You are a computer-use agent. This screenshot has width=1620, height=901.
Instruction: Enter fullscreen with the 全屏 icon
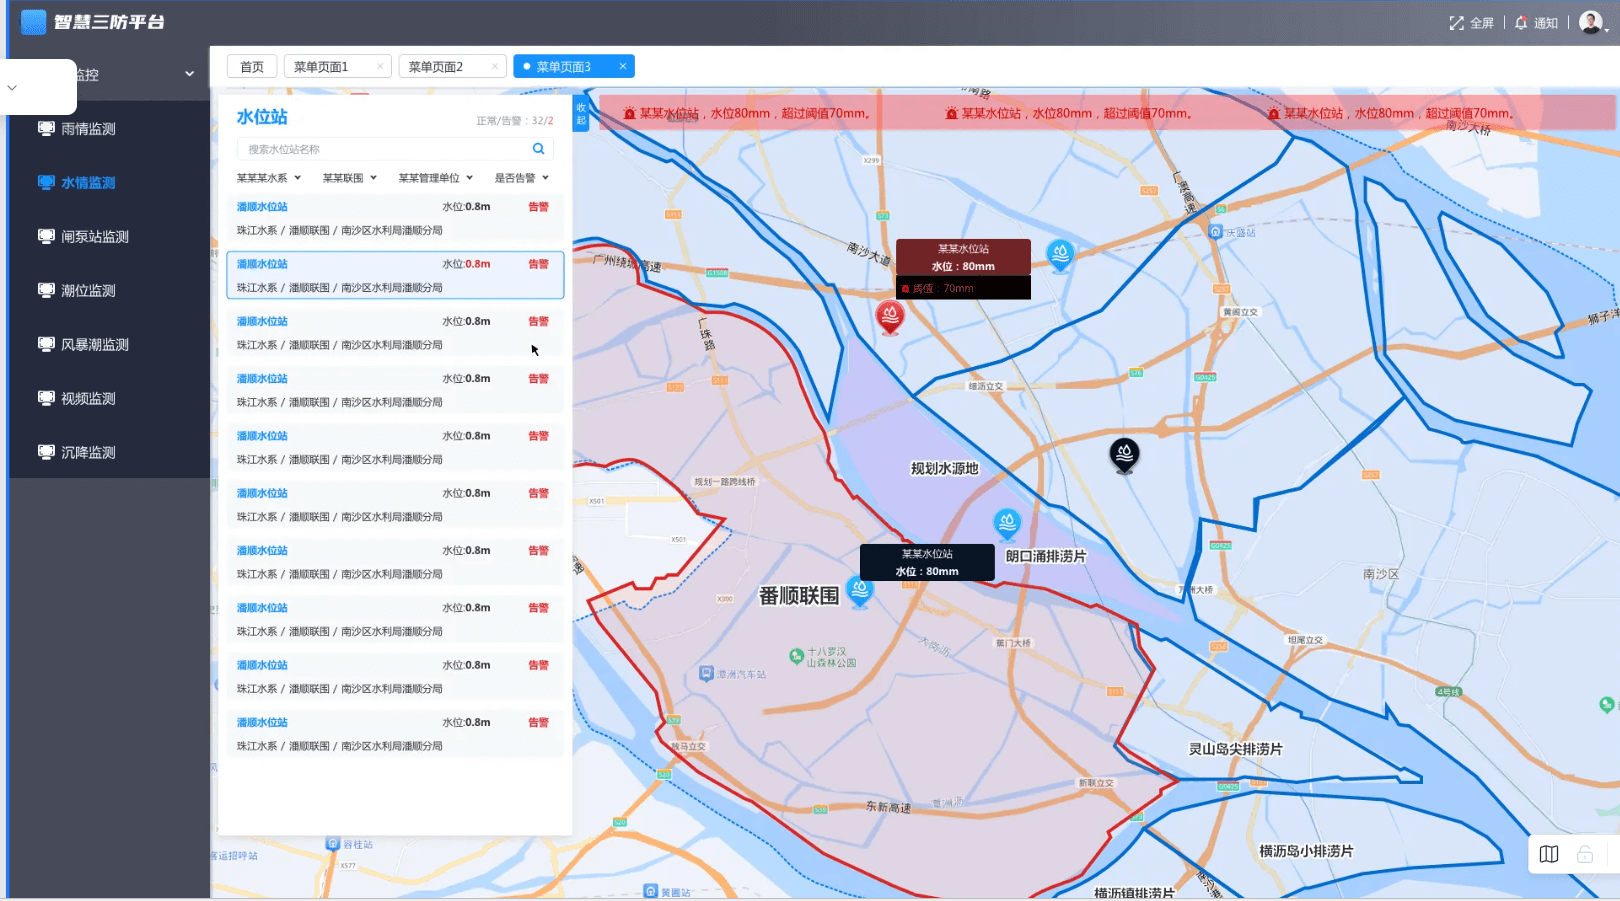1457,23
